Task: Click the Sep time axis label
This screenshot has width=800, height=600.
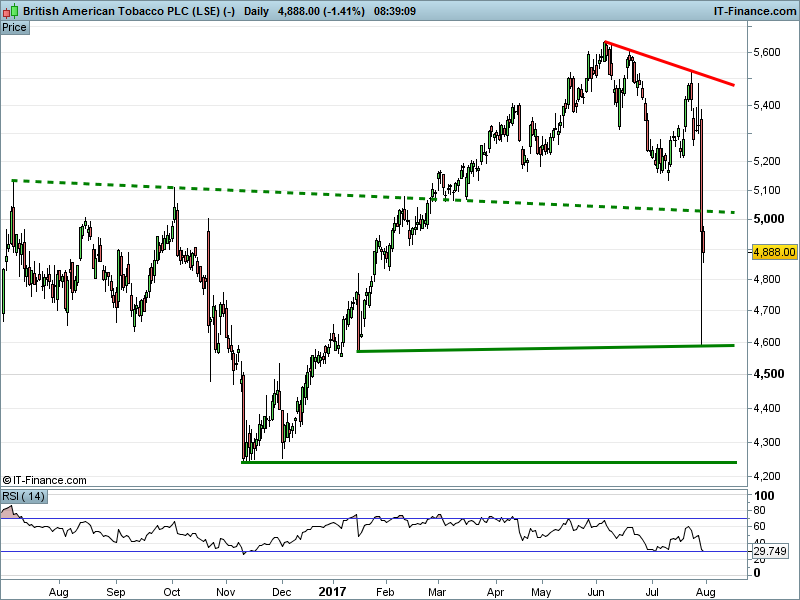Action: pyautogui.click(x=116, y=592)
